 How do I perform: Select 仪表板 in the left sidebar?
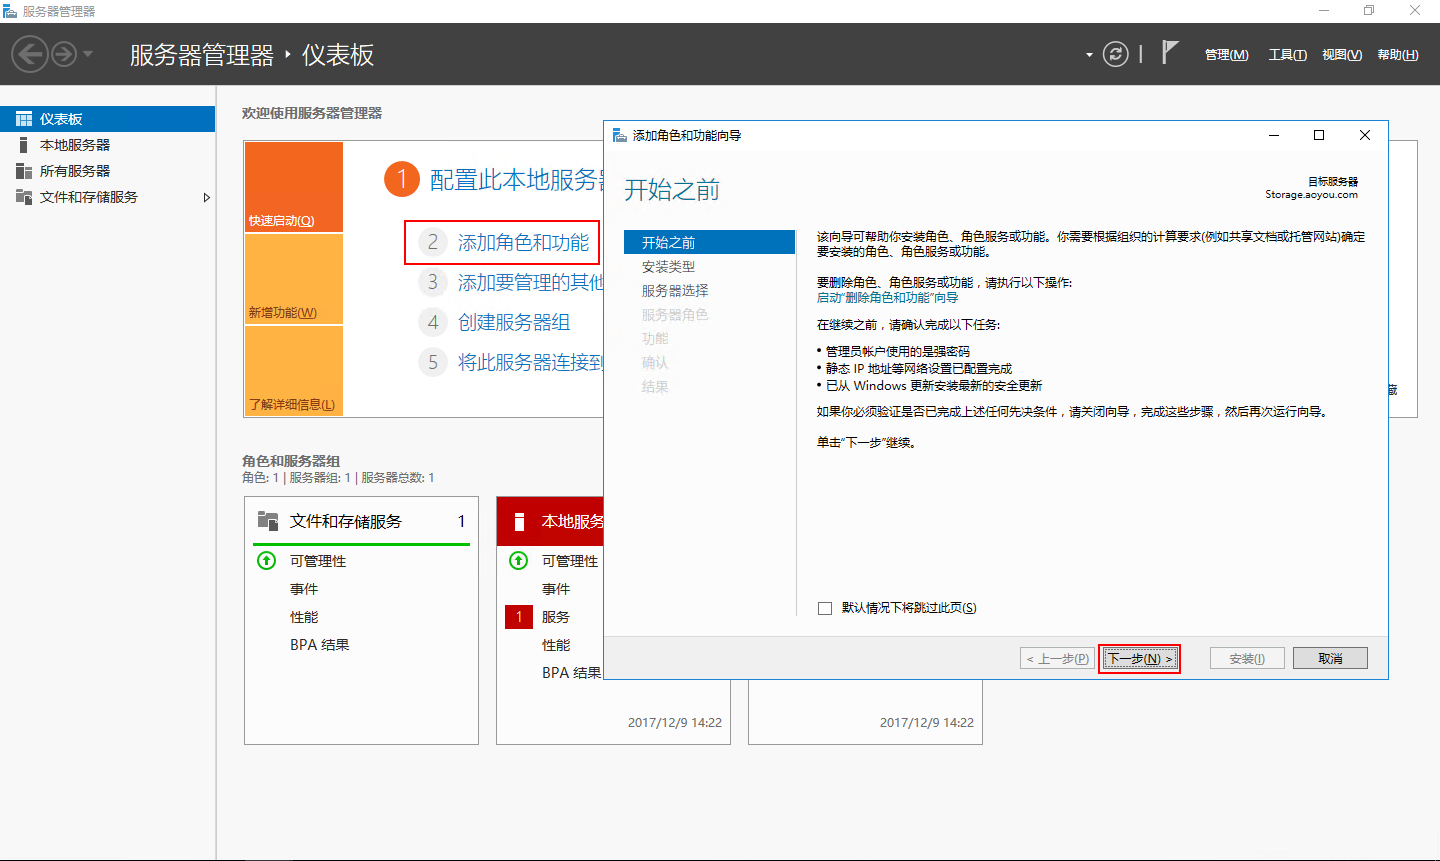(x=107, y=119)
